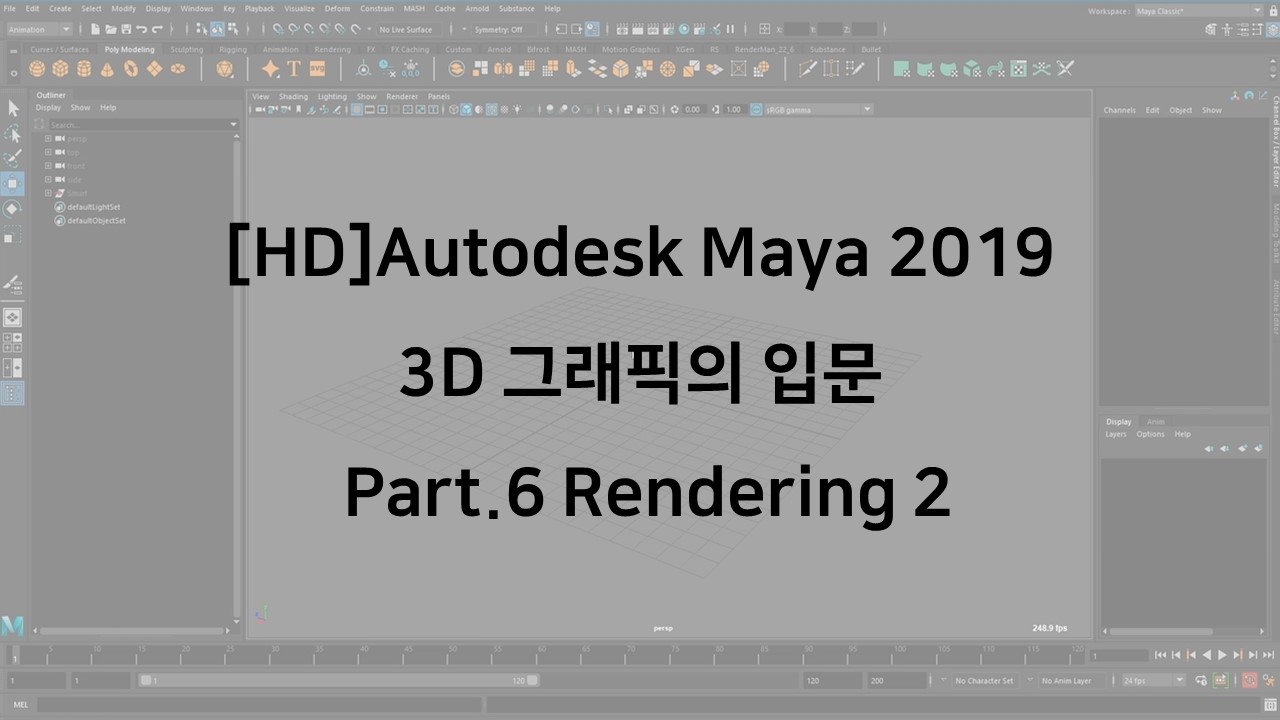Image resolution: width=1280 pixels, height=720 pixels.
Task: Click the current frame input field
Action: coord(1119,656)
